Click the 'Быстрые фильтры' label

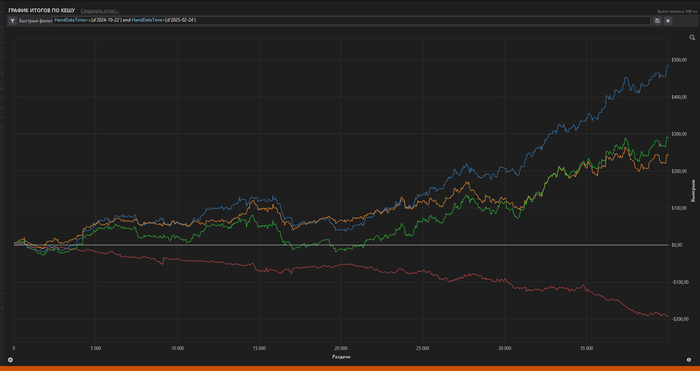pos(36,21)
